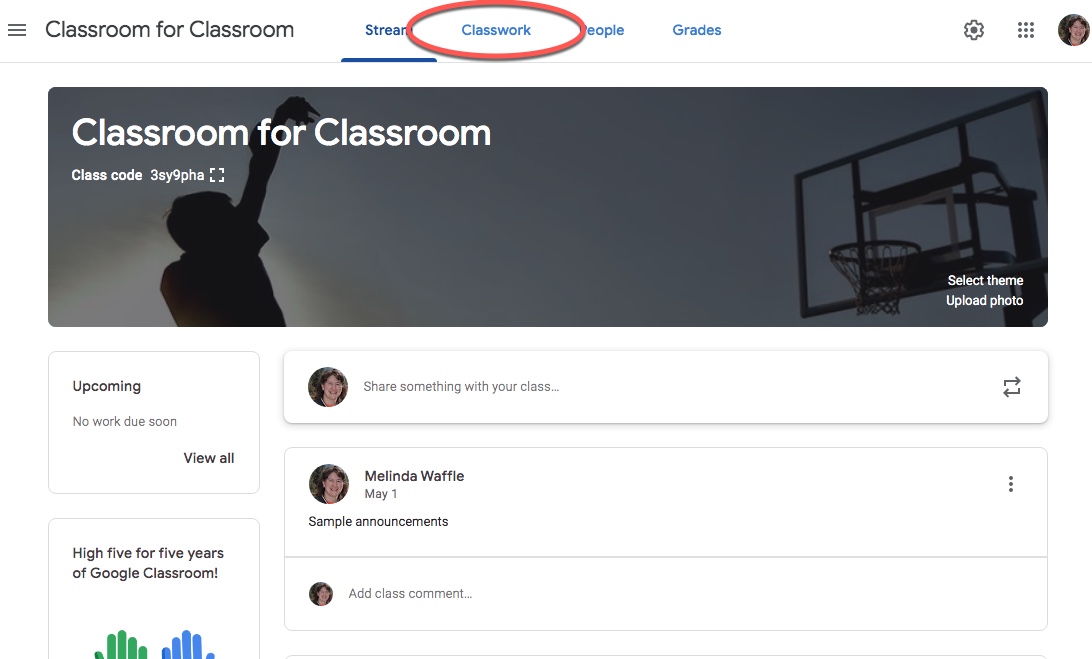Click Classroom for Classroom header title
The width and height of the screenshot is (1092, 659).
(x=169, y=30)
